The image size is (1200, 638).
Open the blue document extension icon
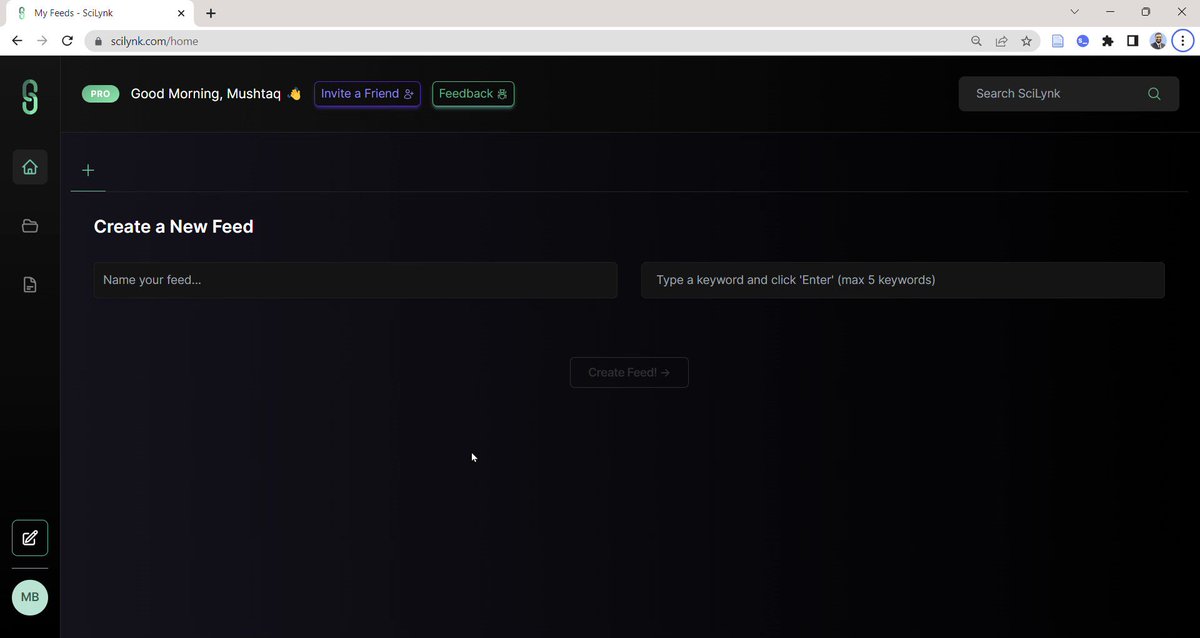coord(1058,41)
